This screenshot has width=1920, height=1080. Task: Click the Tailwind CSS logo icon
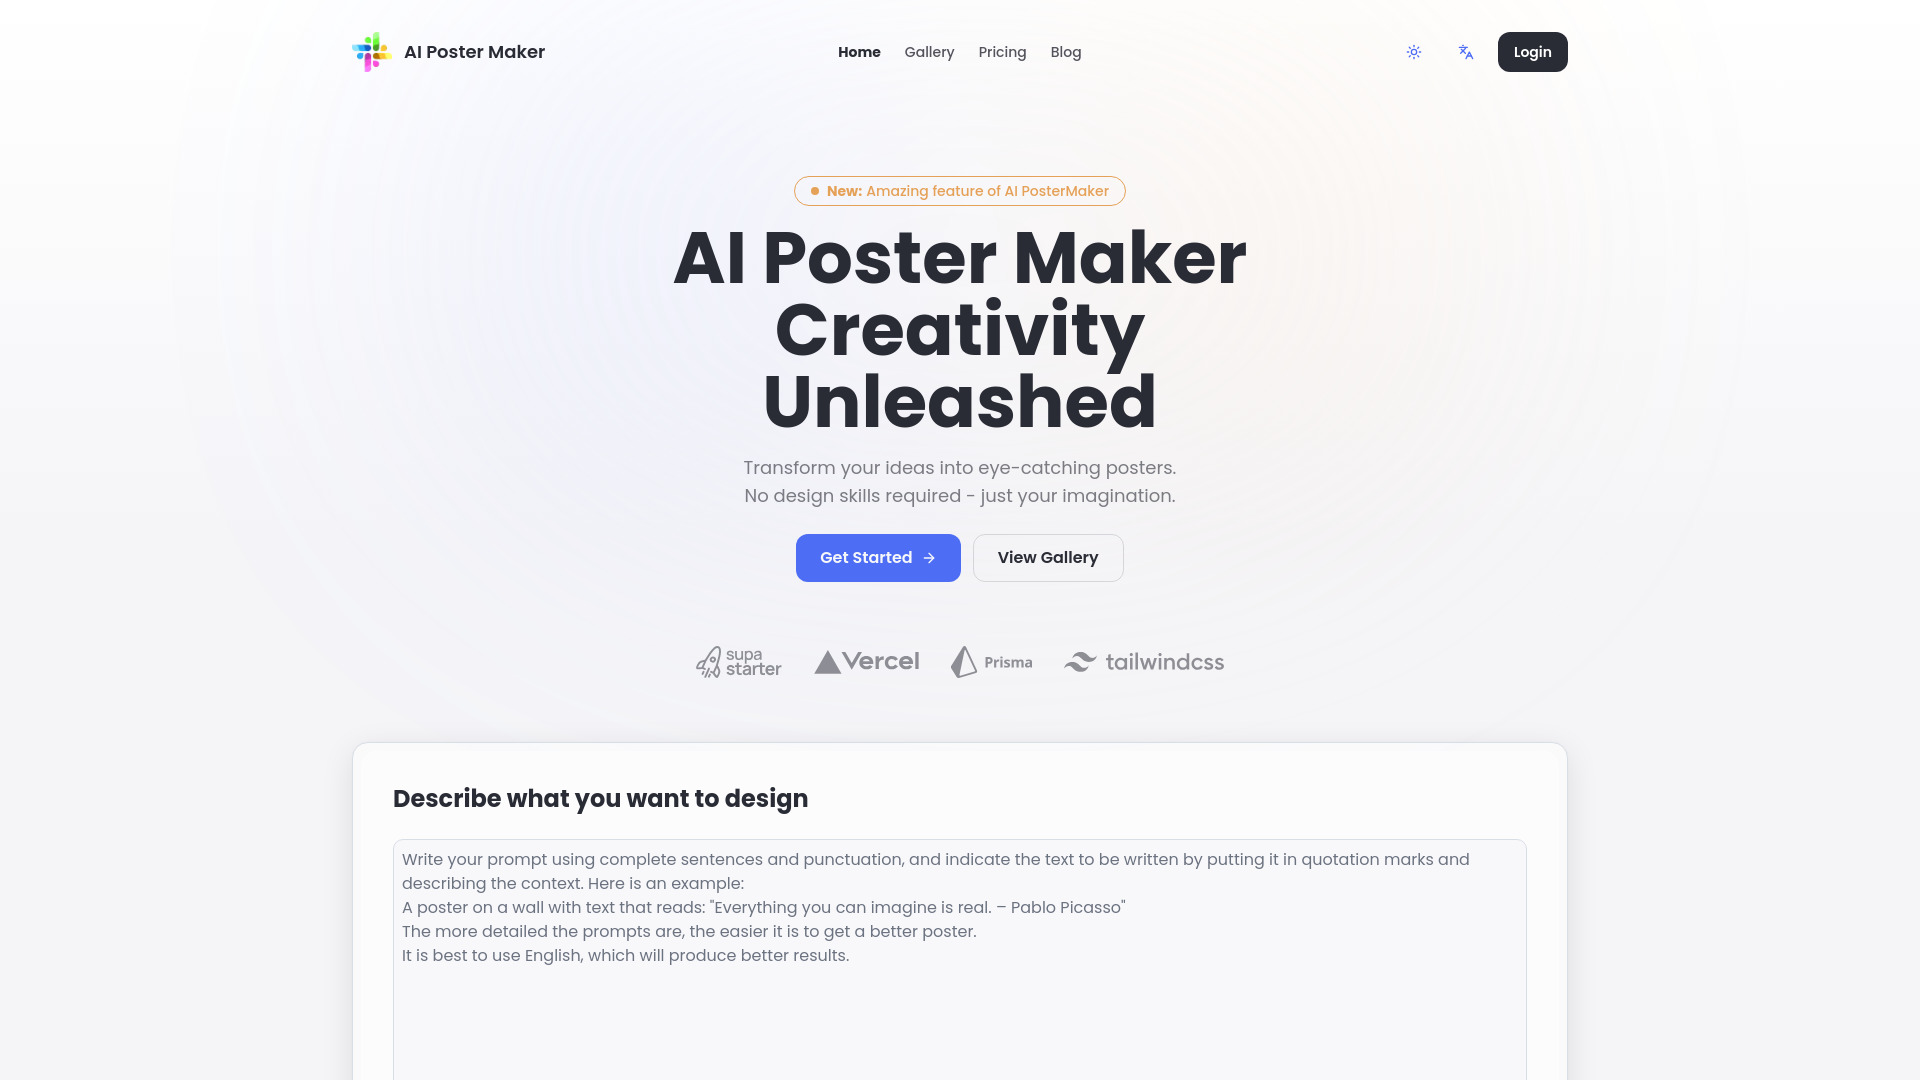tap(1080, 661)
